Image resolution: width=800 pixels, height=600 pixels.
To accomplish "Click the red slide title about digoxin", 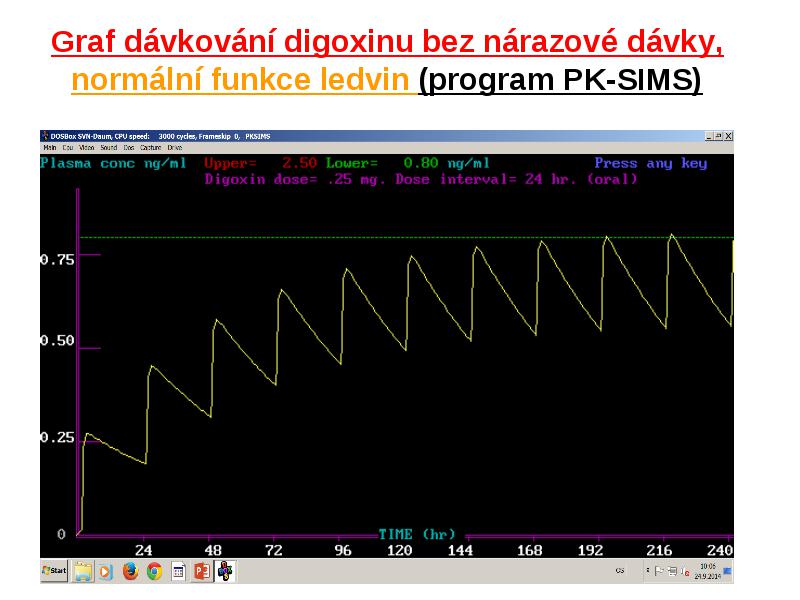I will coord(387,42).
